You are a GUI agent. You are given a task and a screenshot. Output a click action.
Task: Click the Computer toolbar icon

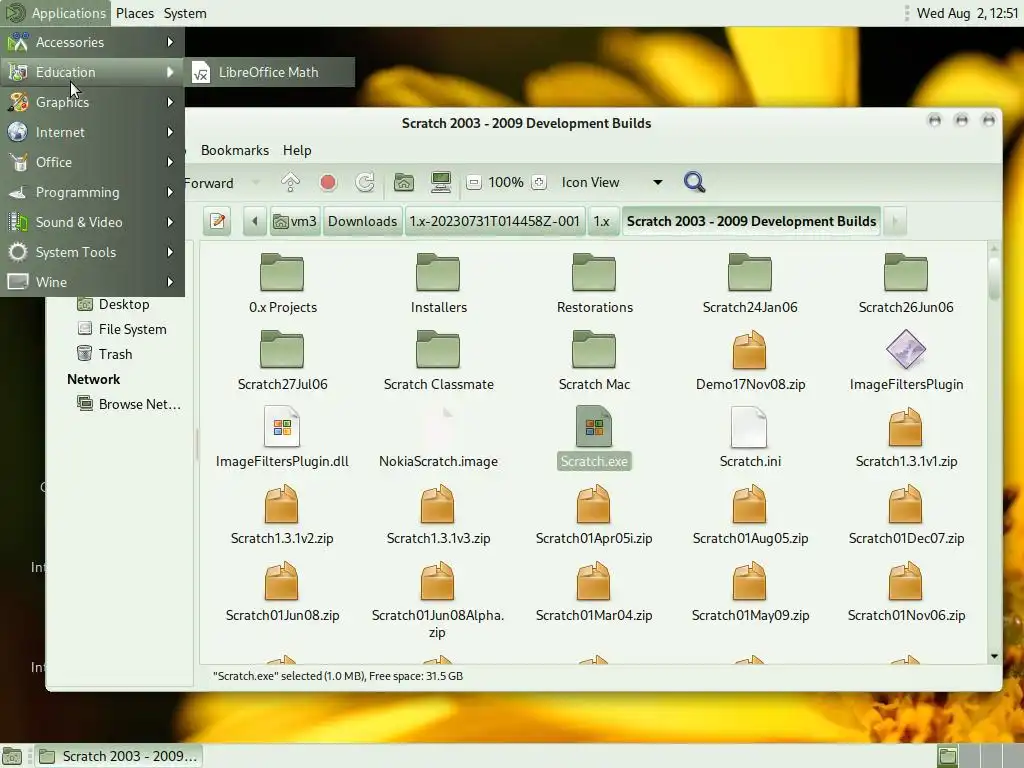(441, 182)
